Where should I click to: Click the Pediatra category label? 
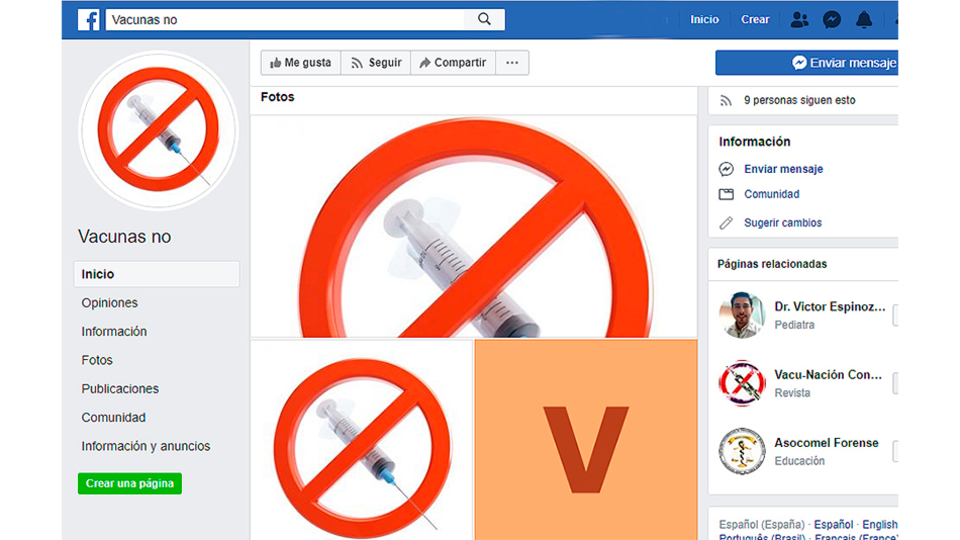pyautogui.click(x=794, y=325)
